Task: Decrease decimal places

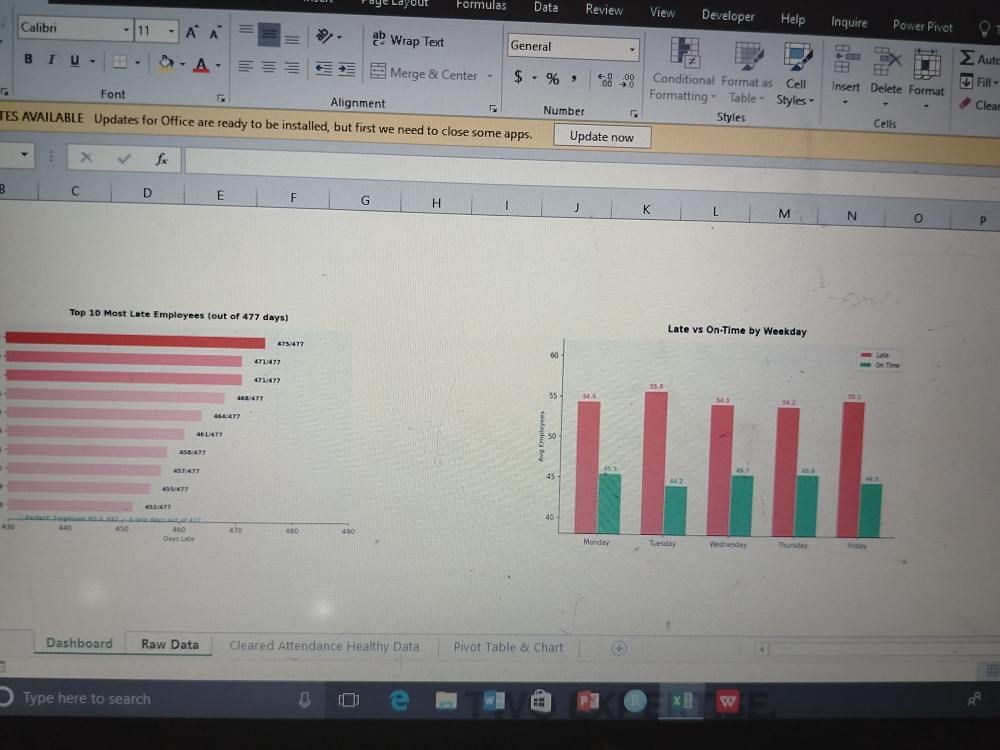Action: click(628, 80)
